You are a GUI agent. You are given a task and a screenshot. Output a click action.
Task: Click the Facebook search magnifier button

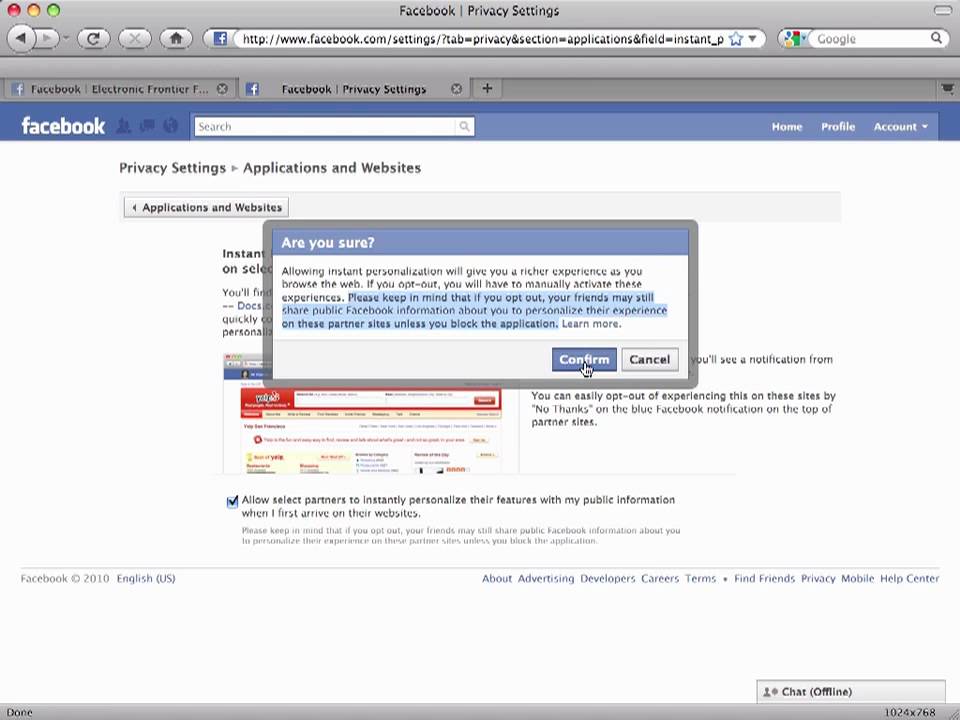465,126
